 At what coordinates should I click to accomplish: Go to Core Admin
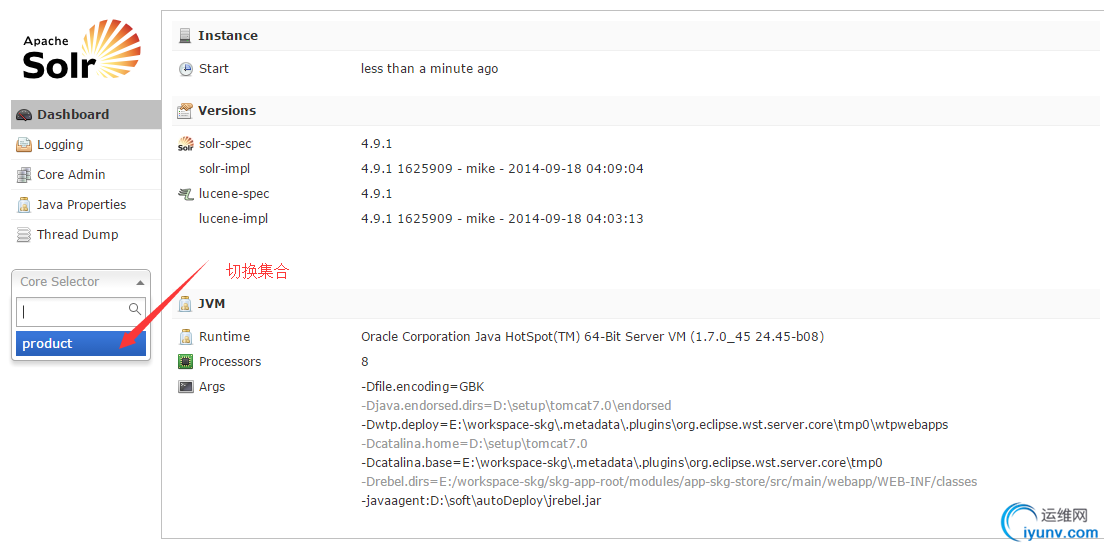click(x=86, y=175)
